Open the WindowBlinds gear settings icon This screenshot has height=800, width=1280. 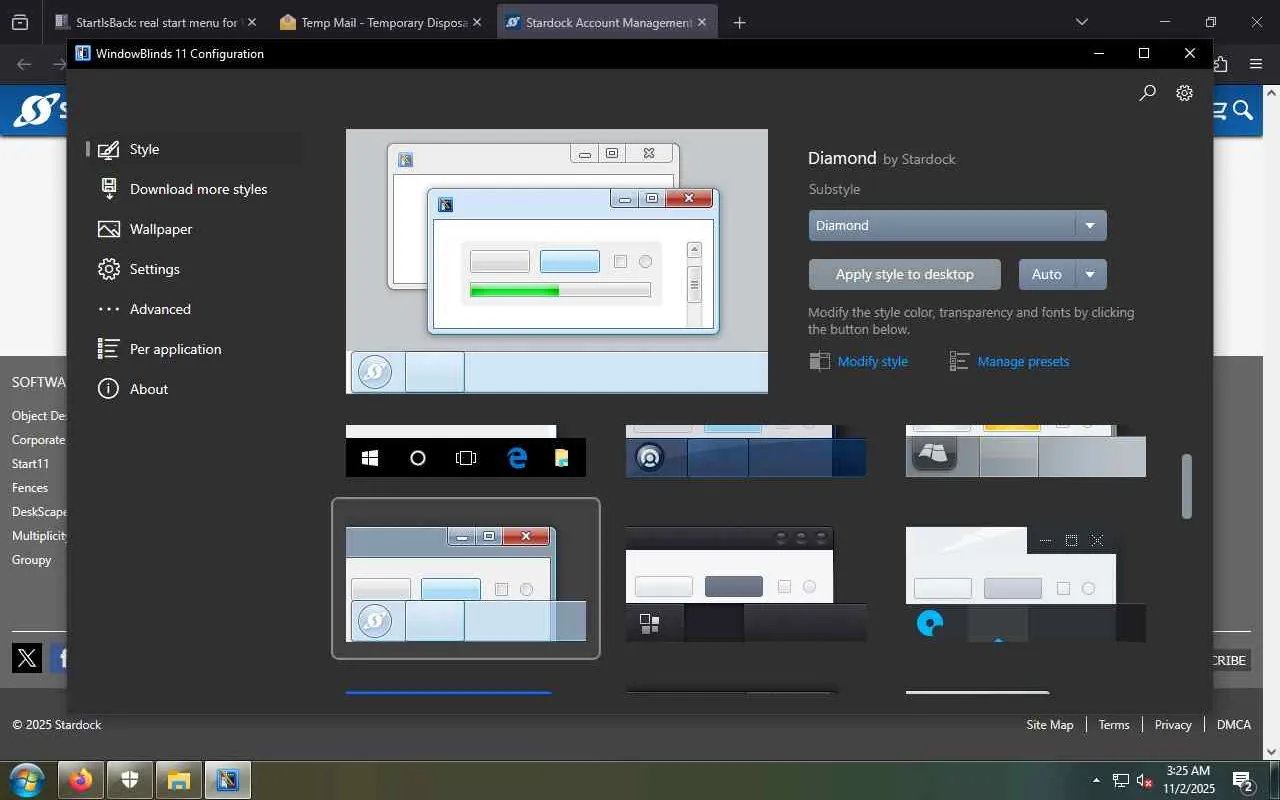coord(1184,93)
